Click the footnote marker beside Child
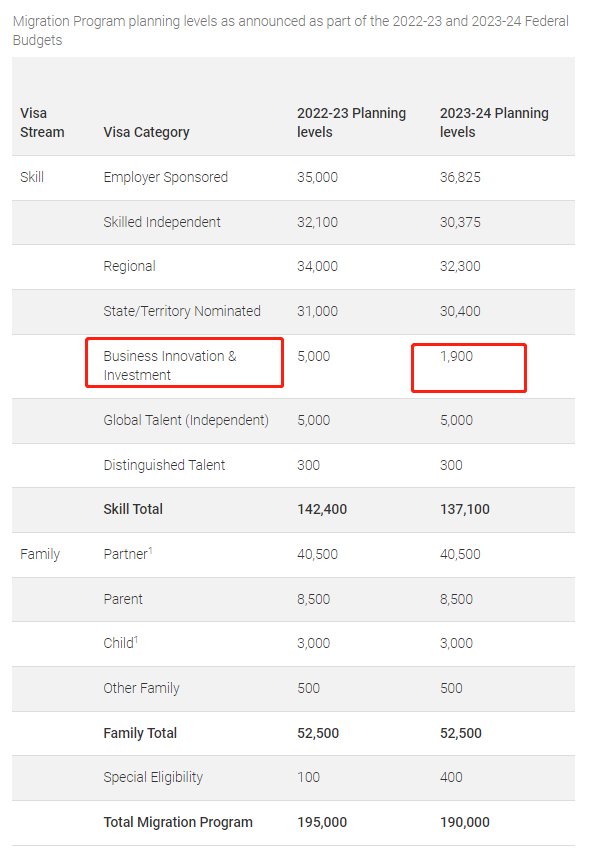The width and height of the screenshot is (591, 864). pyautogui.click(x=136, y=639)
